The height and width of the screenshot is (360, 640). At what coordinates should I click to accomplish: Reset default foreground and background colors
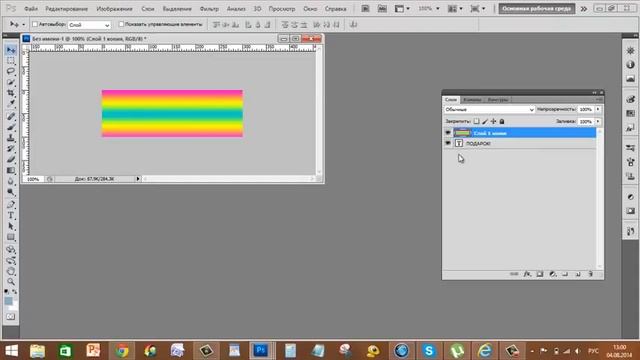pyautogui.click(x=6, y=291)
